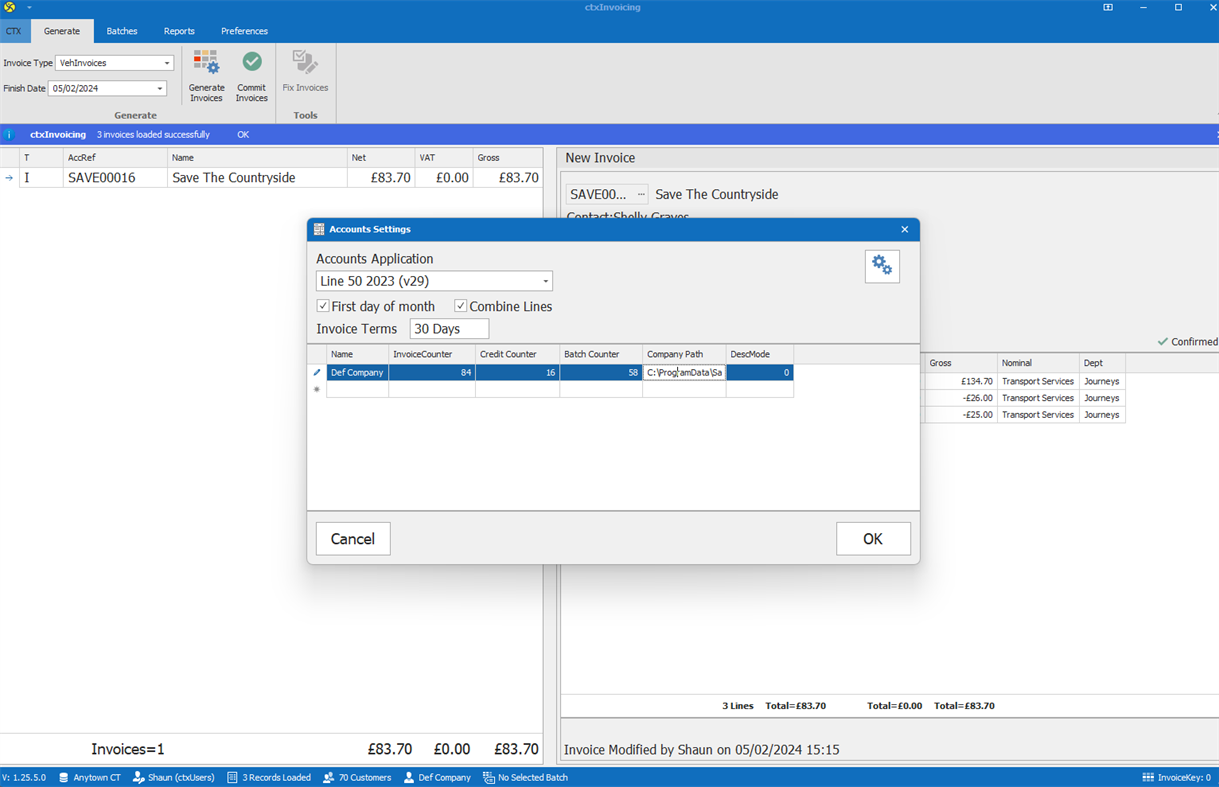Expand the Invoice Type dropdown

166,62
